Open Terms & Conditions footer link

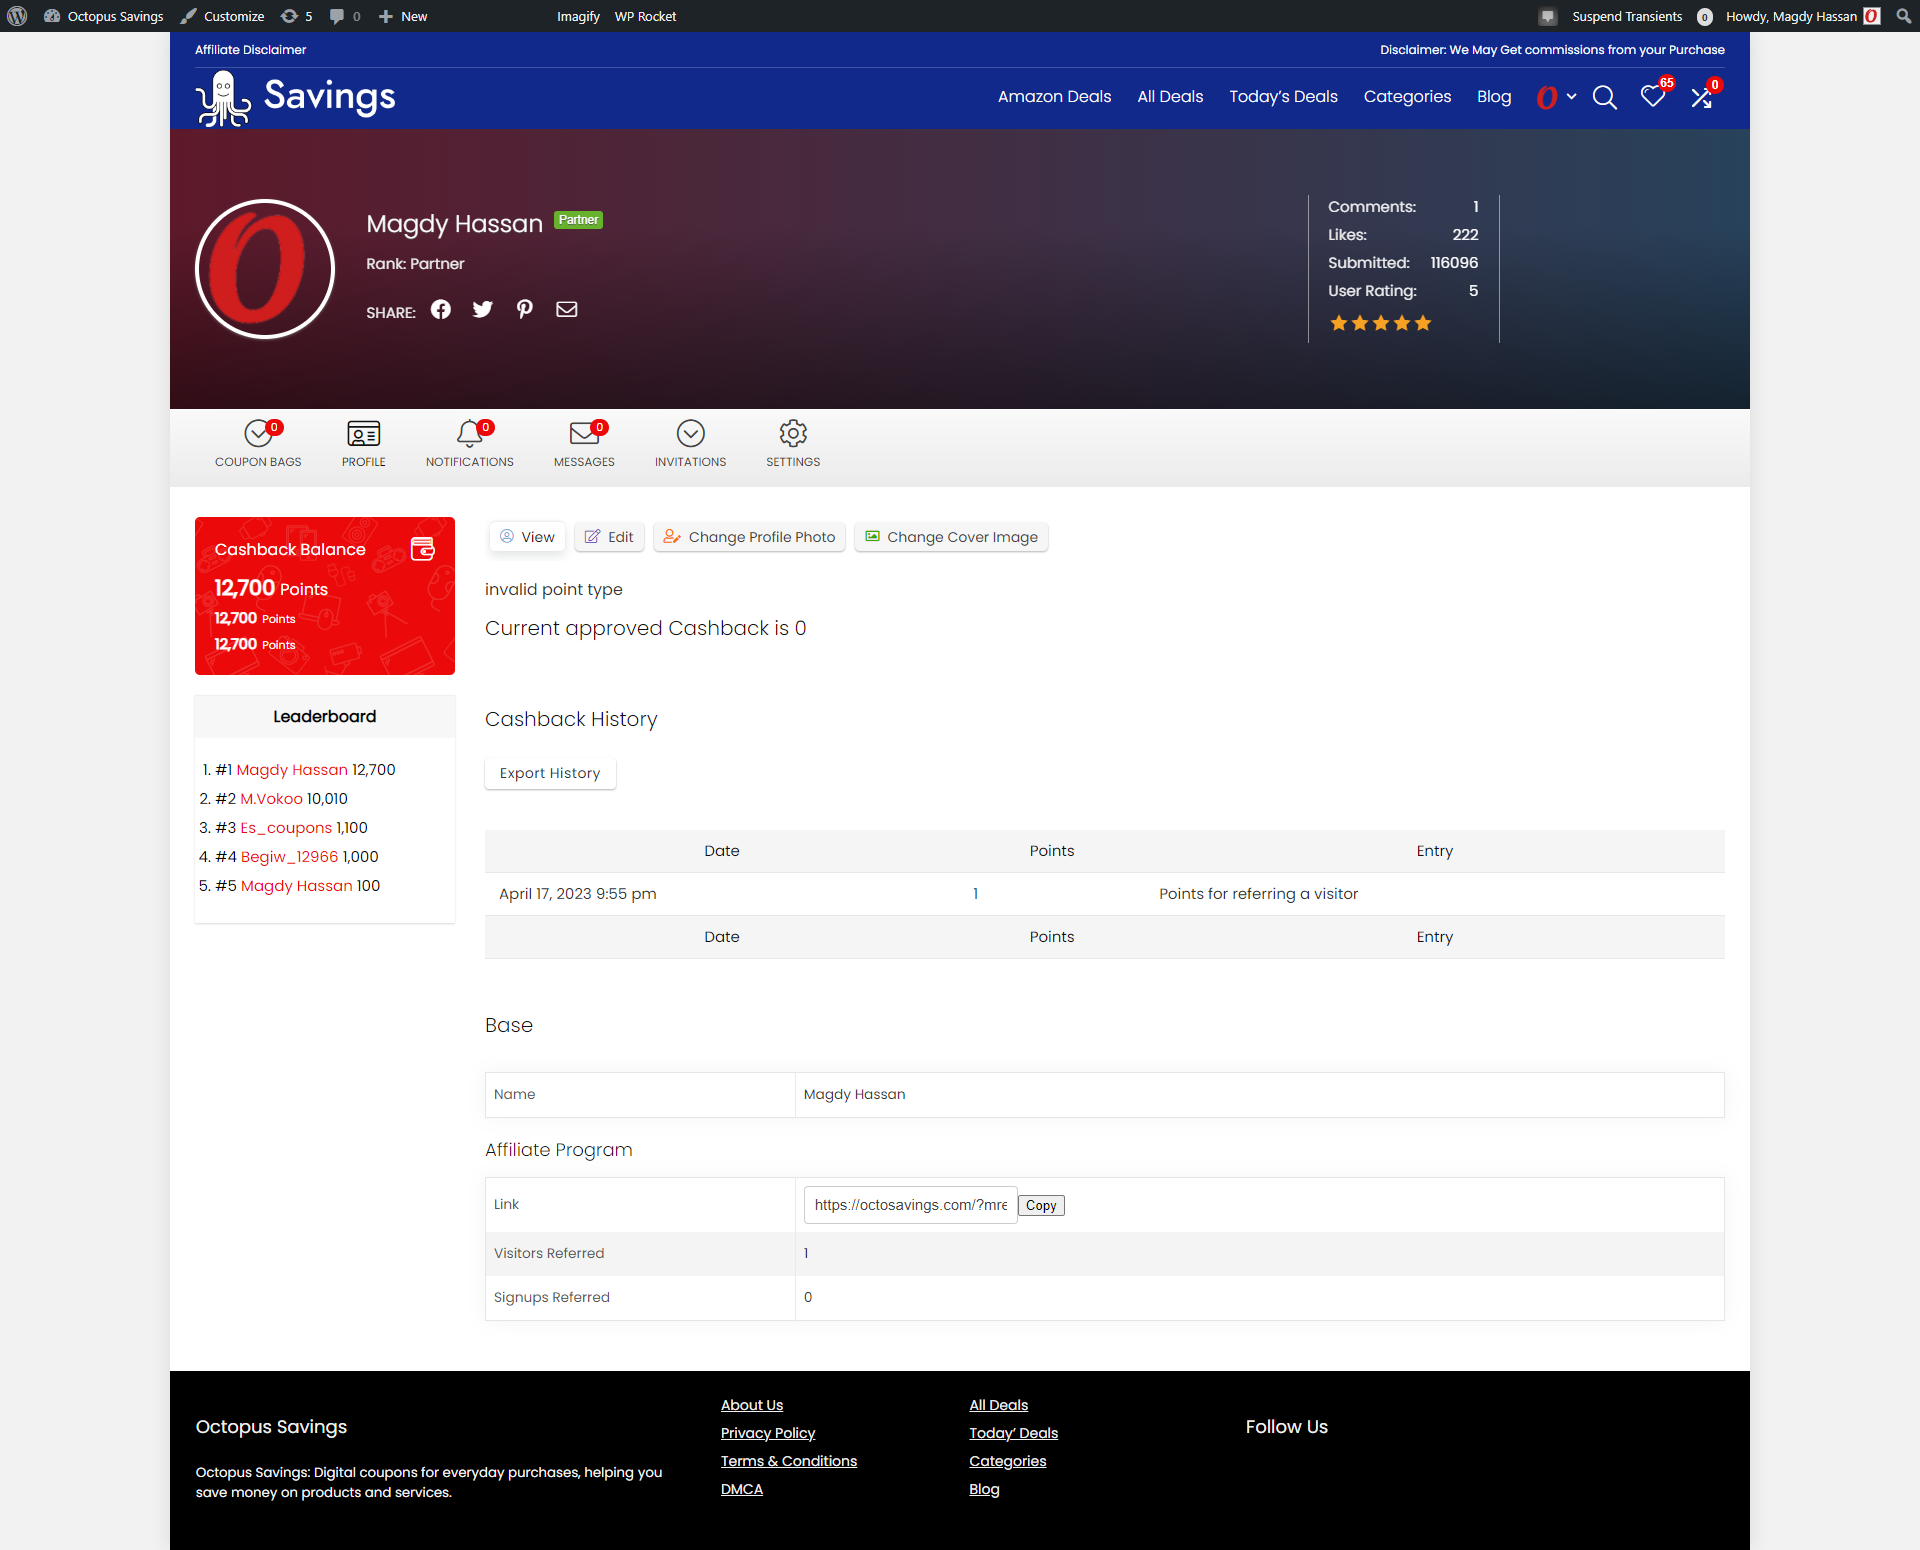(x=789, y=1461)
